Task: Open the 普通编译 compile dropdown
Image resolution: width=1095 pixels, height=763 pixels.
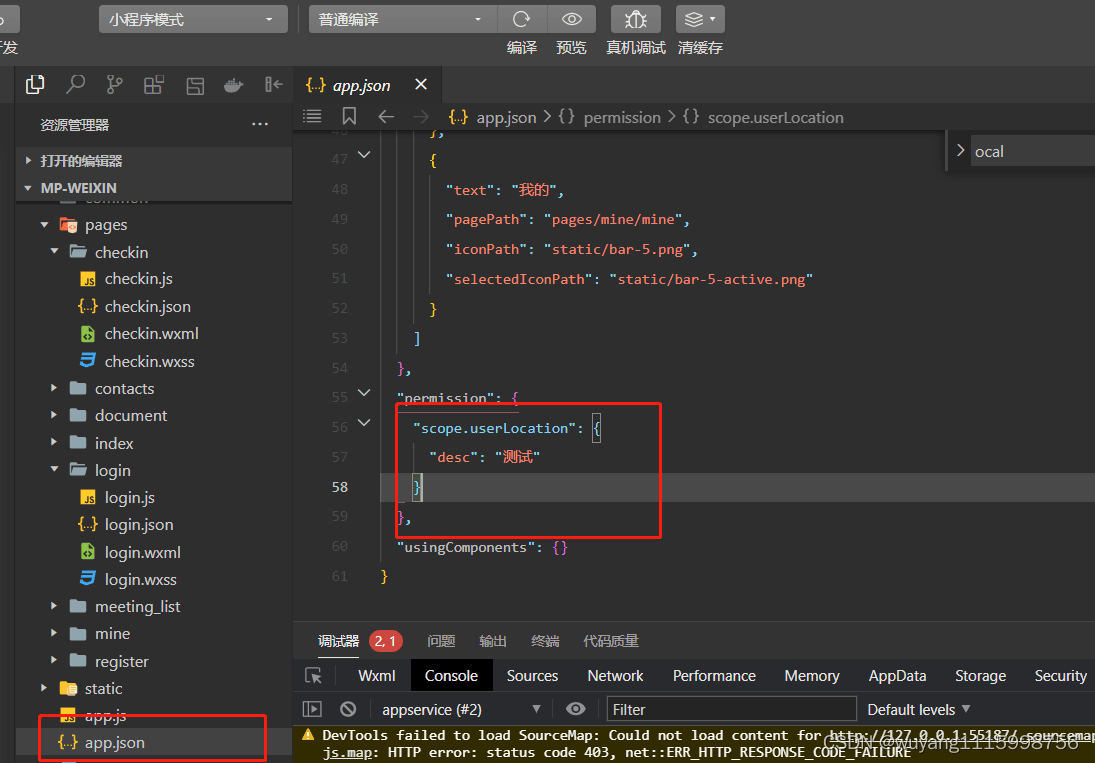Action: (x=402, y=19)
